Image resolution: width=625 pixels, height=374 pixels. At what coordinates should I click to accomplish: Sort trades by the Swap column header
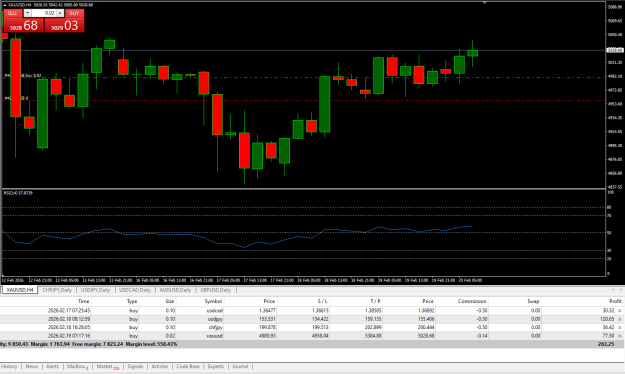click(x=533, y=301)
